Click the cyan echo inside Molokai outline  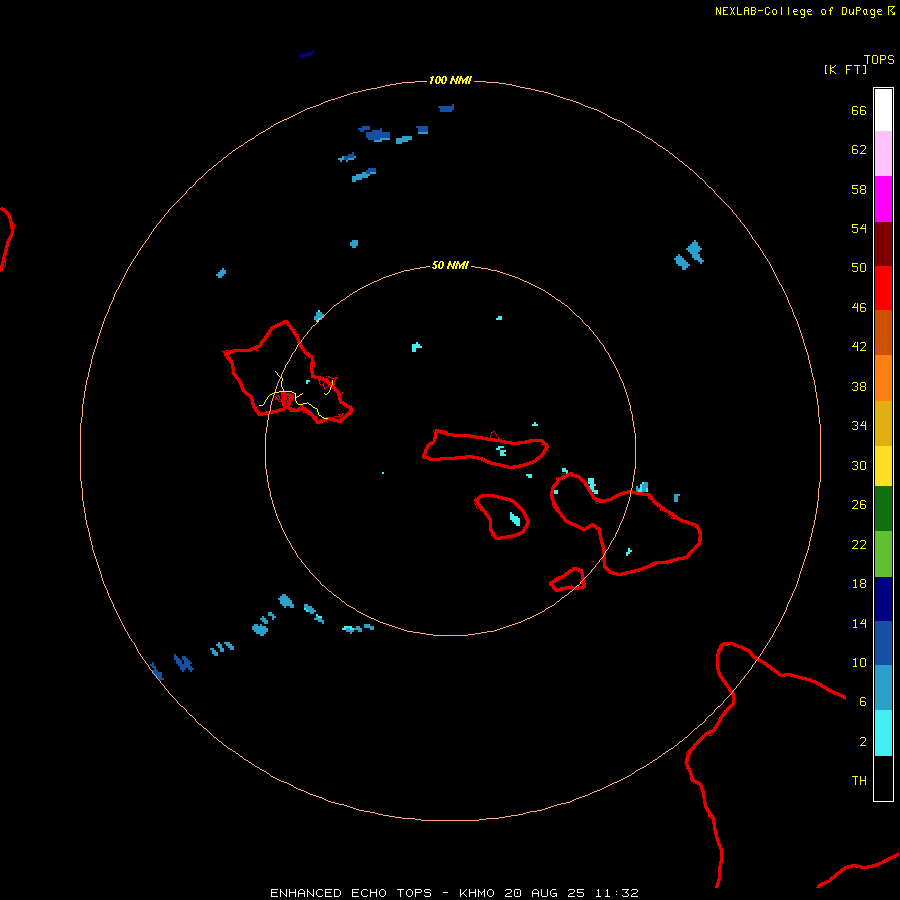point(502,451)
